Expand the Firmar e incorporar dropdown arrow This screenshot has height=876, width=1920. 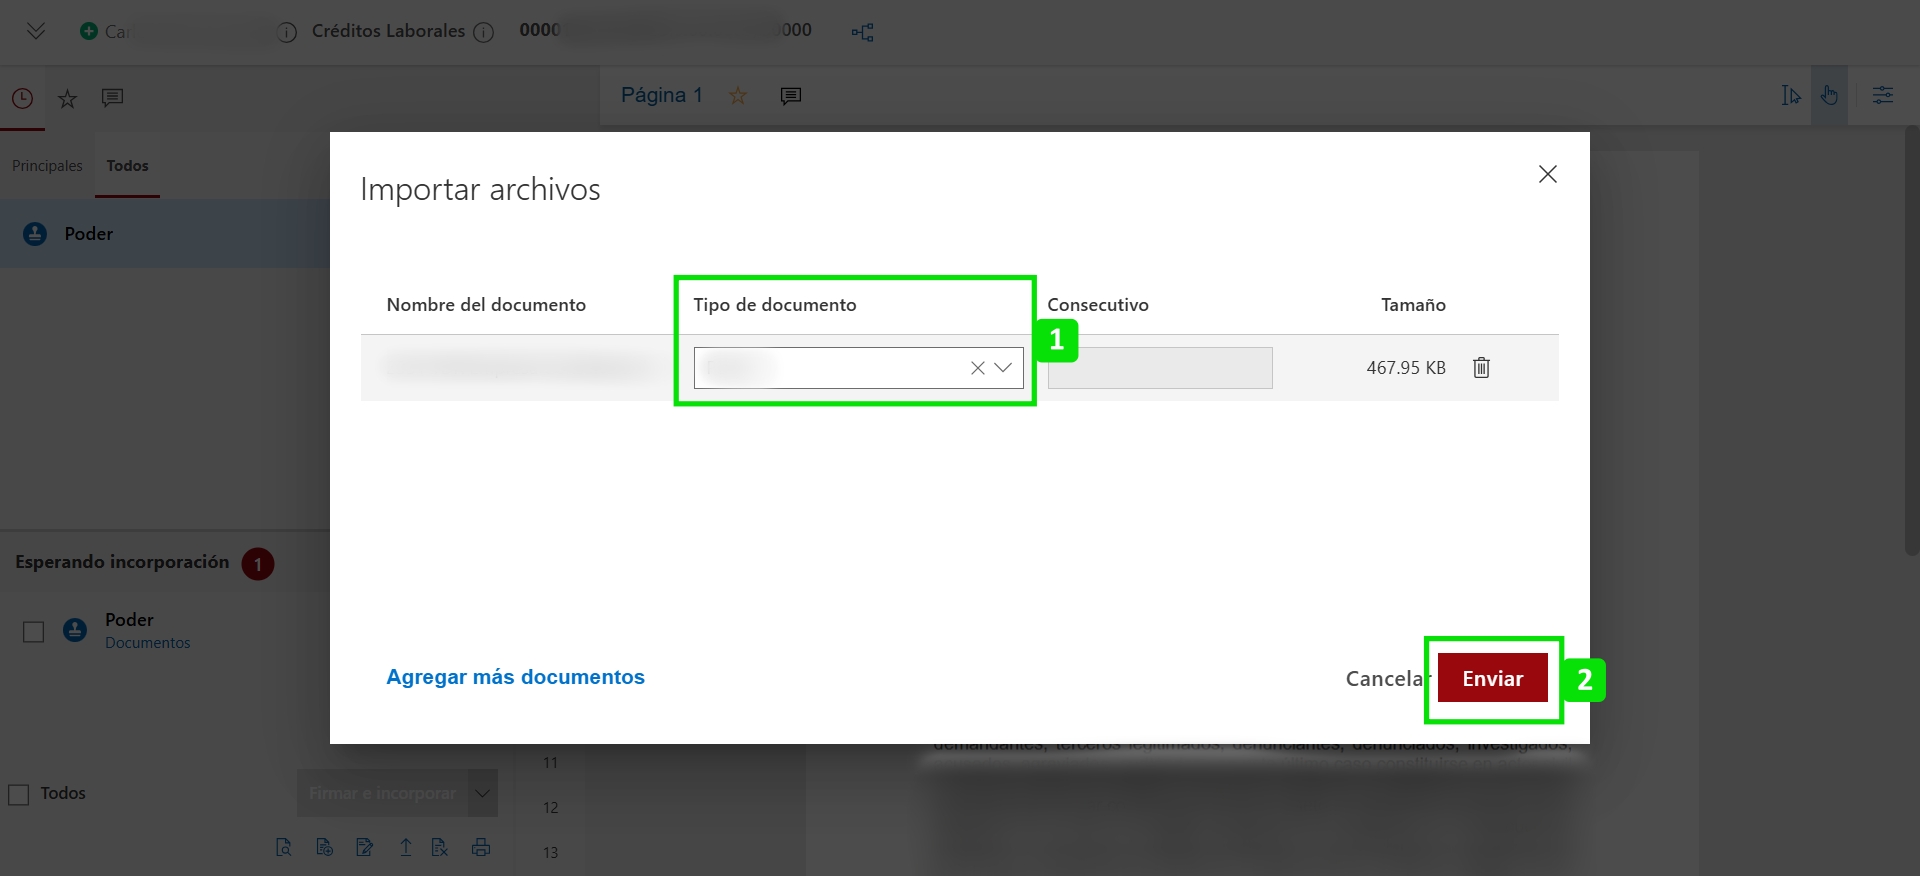point(482,793)
